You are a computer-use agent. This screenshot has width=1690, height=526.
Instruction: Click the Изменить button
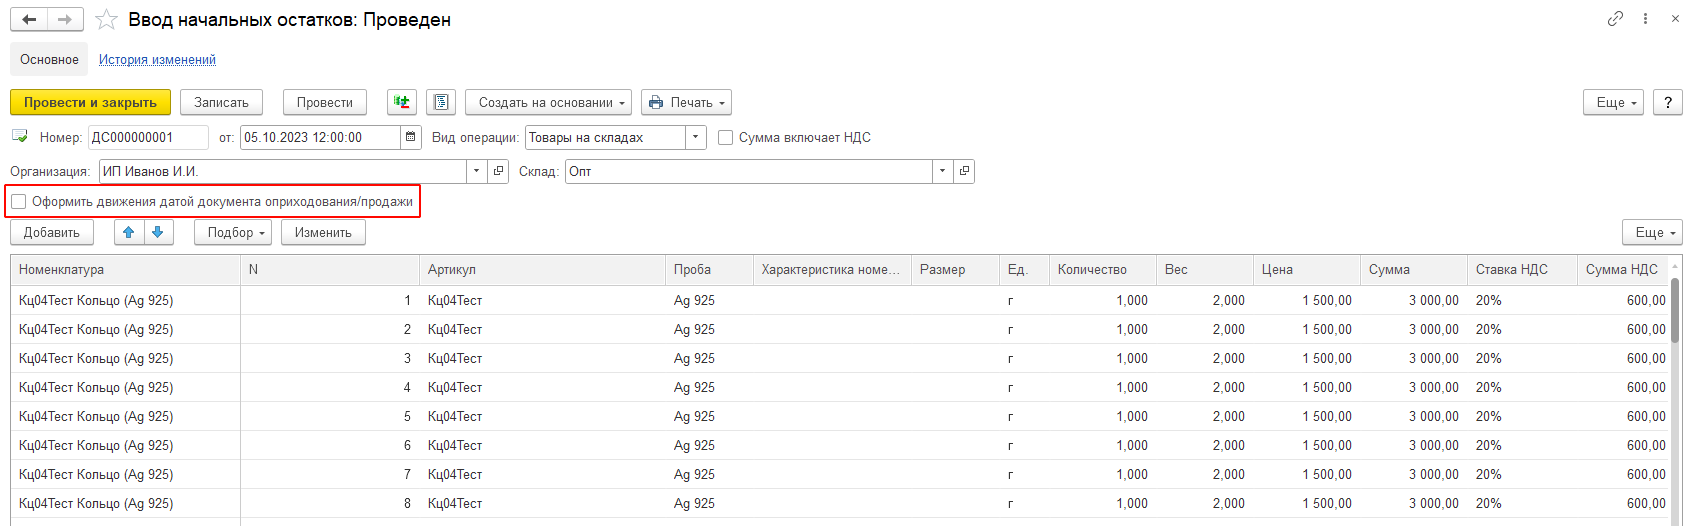[323, 232]
